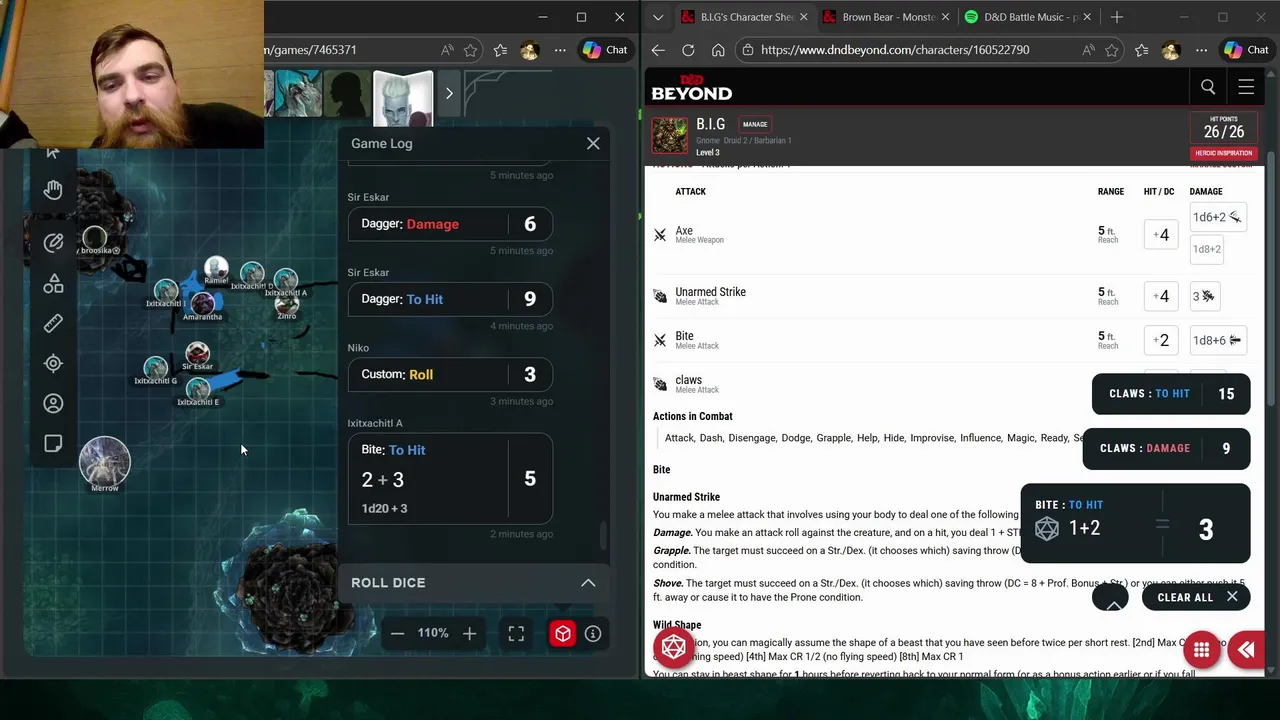Roll Axe +4 to hit
1280x720 pixels.
[1161, 235]
